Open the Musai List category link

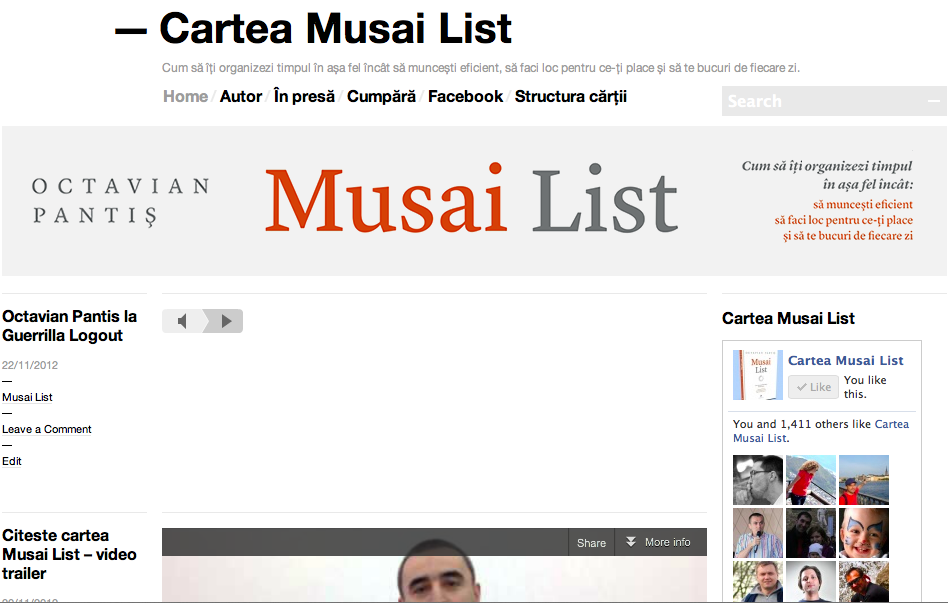[27, 397]
